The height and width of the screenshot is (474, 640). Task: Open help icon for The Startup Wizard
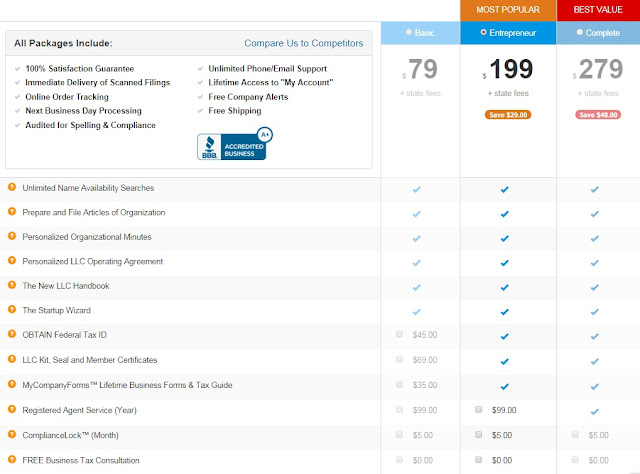tap(12, 311)
